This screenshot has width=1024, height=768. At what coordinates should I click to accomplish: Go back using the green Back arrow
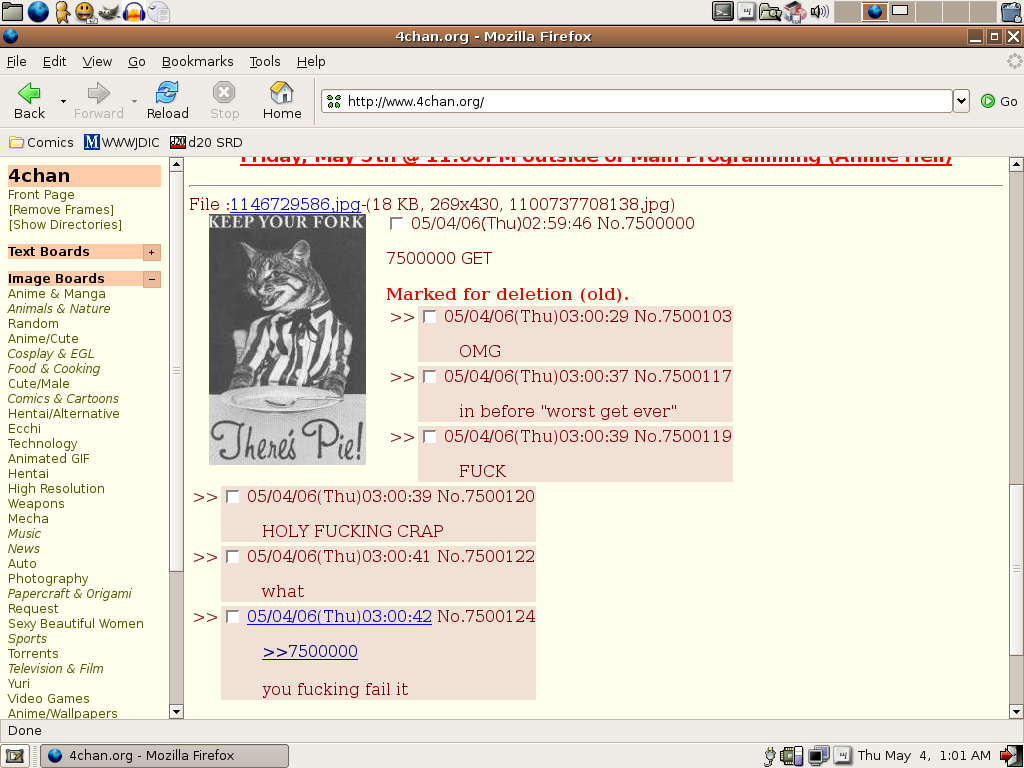[x=29, y=101]
